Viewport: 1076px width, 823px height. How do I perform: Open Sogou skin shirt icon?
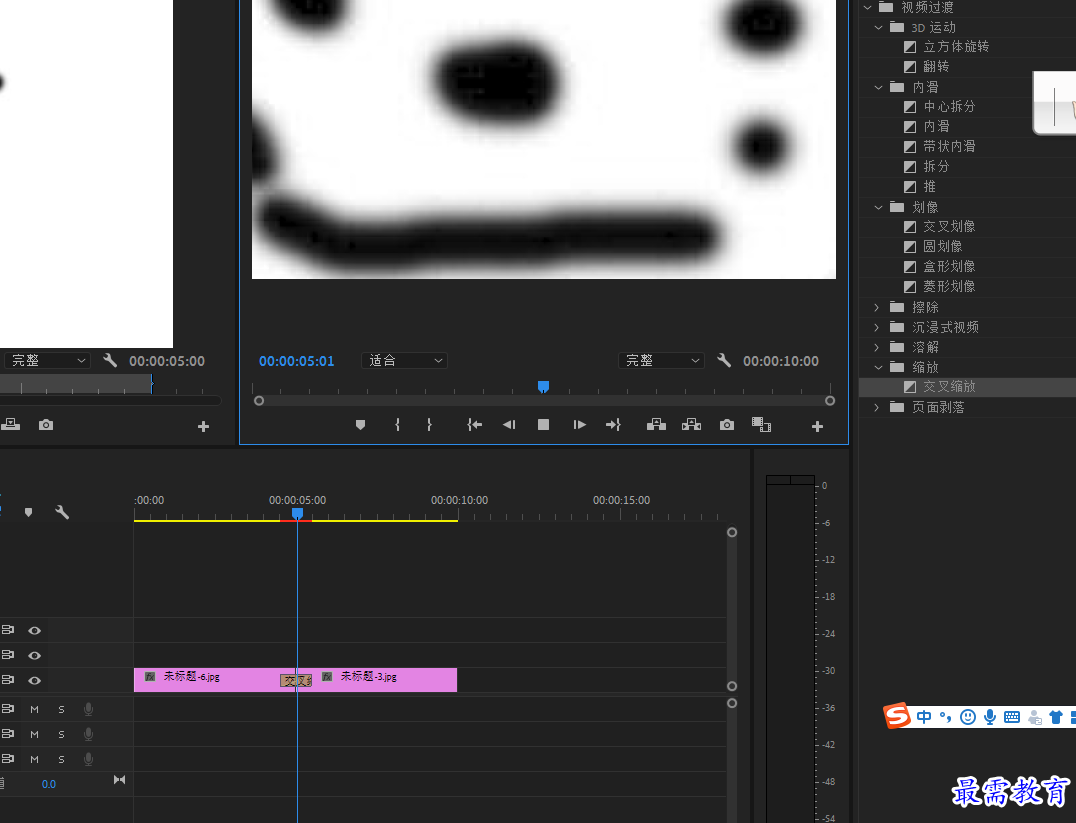tap(1056, 717)
